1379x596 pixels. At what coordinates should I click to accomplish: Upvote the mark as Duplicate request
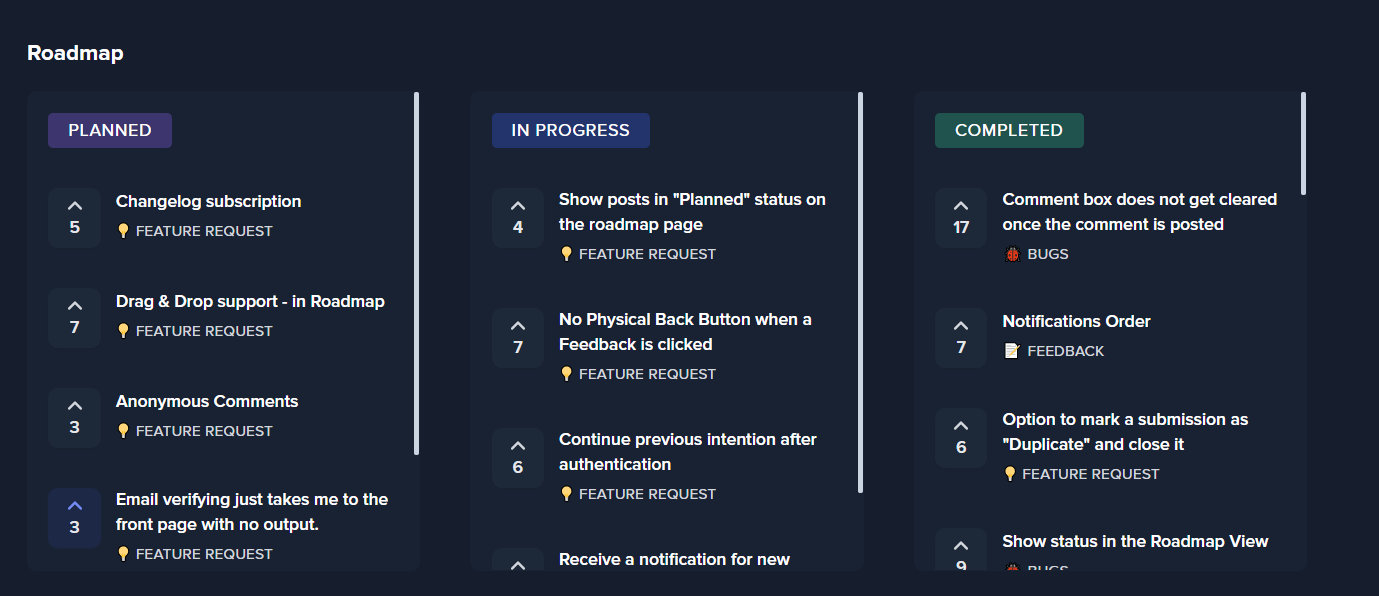coord(961,437)
